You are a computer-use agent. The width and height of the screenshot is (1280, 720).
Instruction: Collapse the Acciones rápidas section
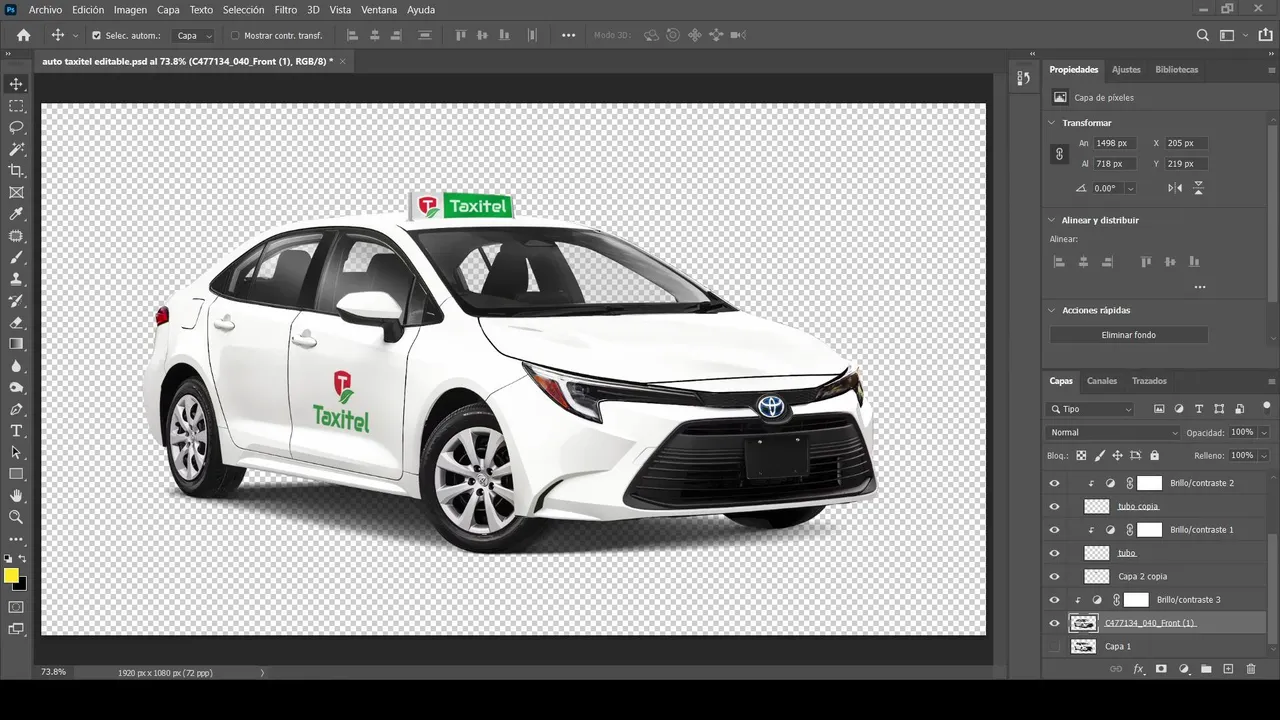[1051, 310]
